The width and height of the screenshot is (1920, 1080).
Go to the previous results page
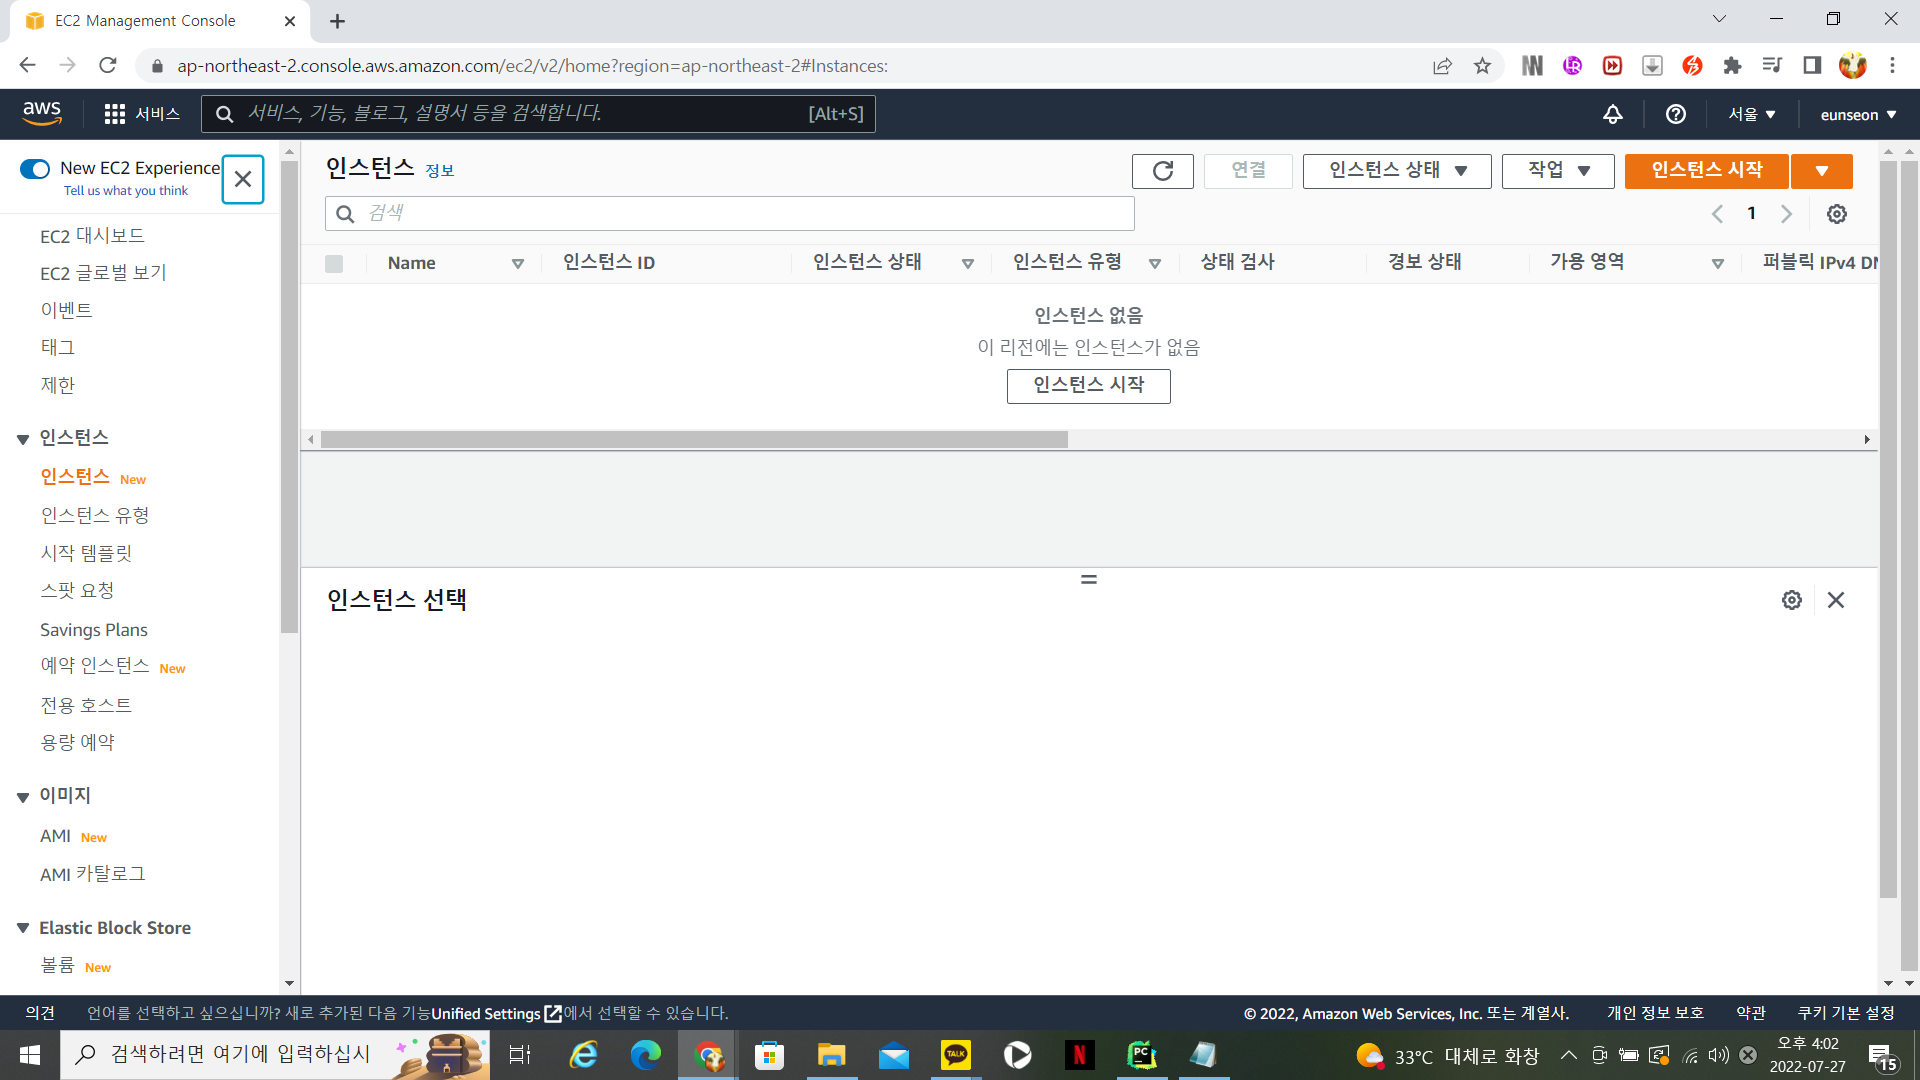point(1717,214)
